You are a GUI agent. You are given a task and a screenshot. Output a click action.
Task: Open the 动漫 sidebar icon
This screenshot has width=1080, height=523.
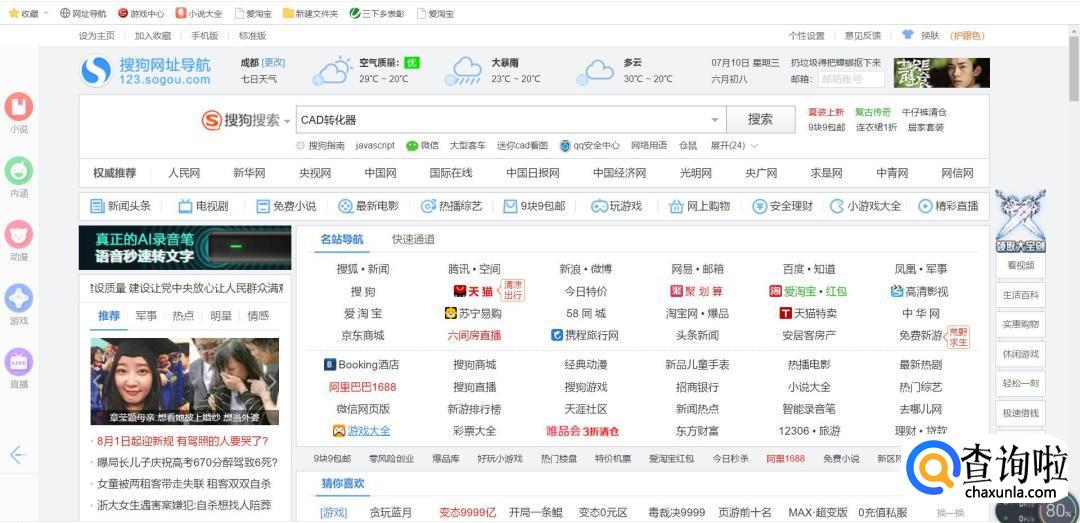click(x=19, y=236)
